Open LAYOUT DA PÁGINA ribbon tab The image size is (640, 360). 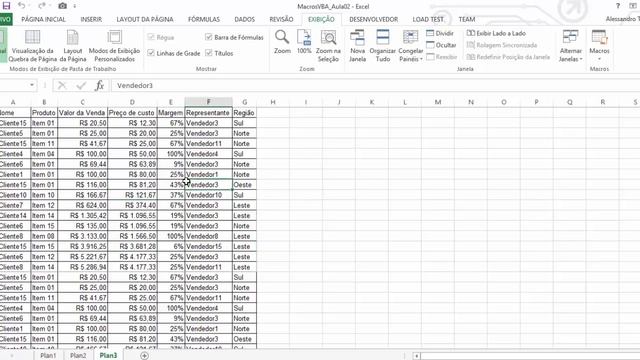pos(145,19)
